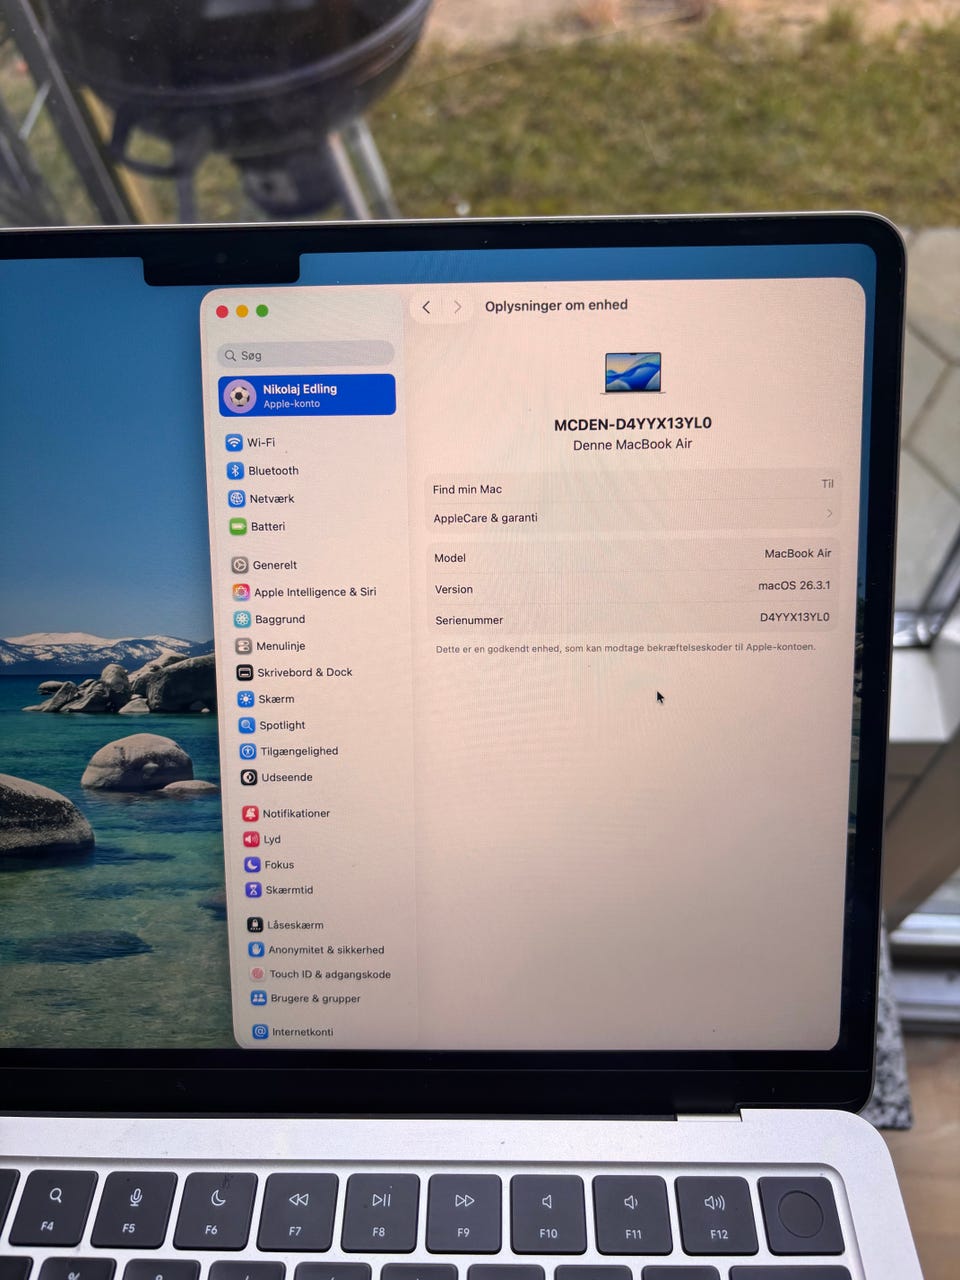Select the Brugere & grupper icon
This screenshot has height=1280, width=960.
258,998
